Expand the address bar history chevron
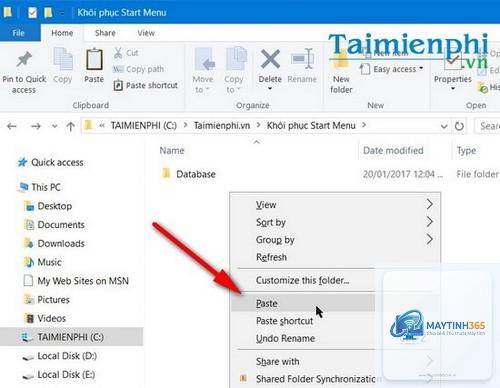The height and width of the screenshot is (388, 500). click(x=444, y=126)
